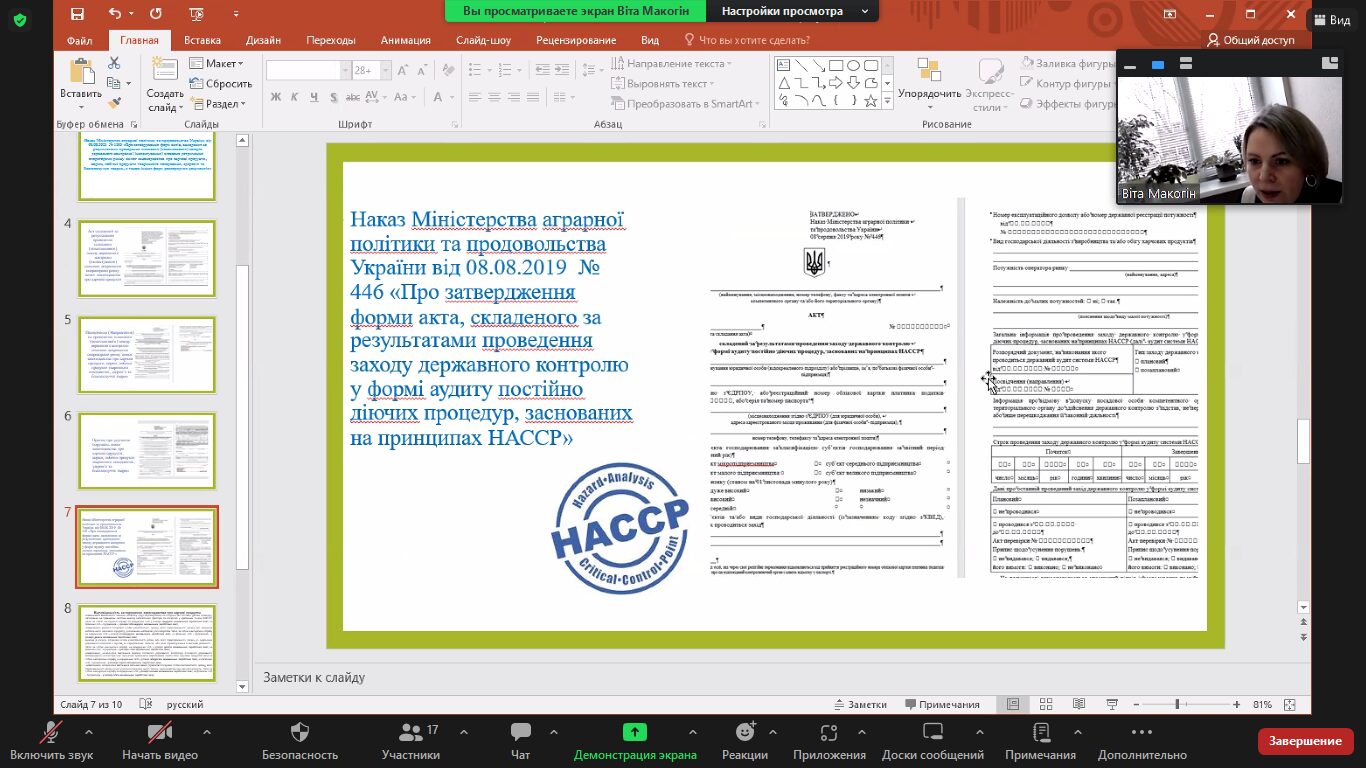Click the Text Shadow S icon
The height and width of the screenshot is (768, 1366).
coord(332,97)
